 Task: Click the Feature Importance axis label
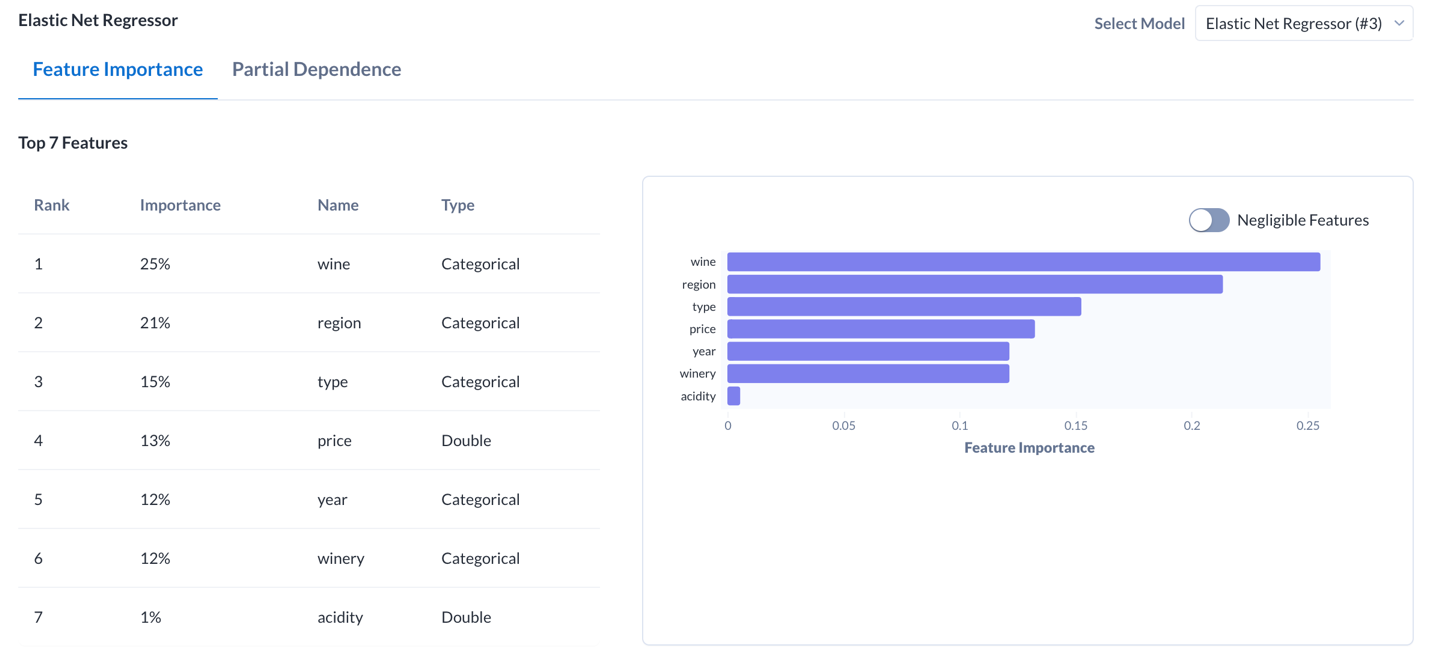click(1029, 447)
